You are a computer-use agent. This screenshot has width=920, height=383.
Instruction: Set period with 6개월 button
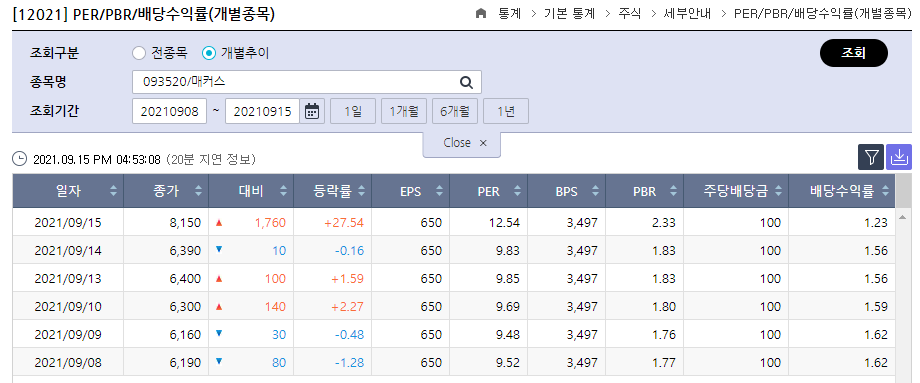click(x=455, y=111)
